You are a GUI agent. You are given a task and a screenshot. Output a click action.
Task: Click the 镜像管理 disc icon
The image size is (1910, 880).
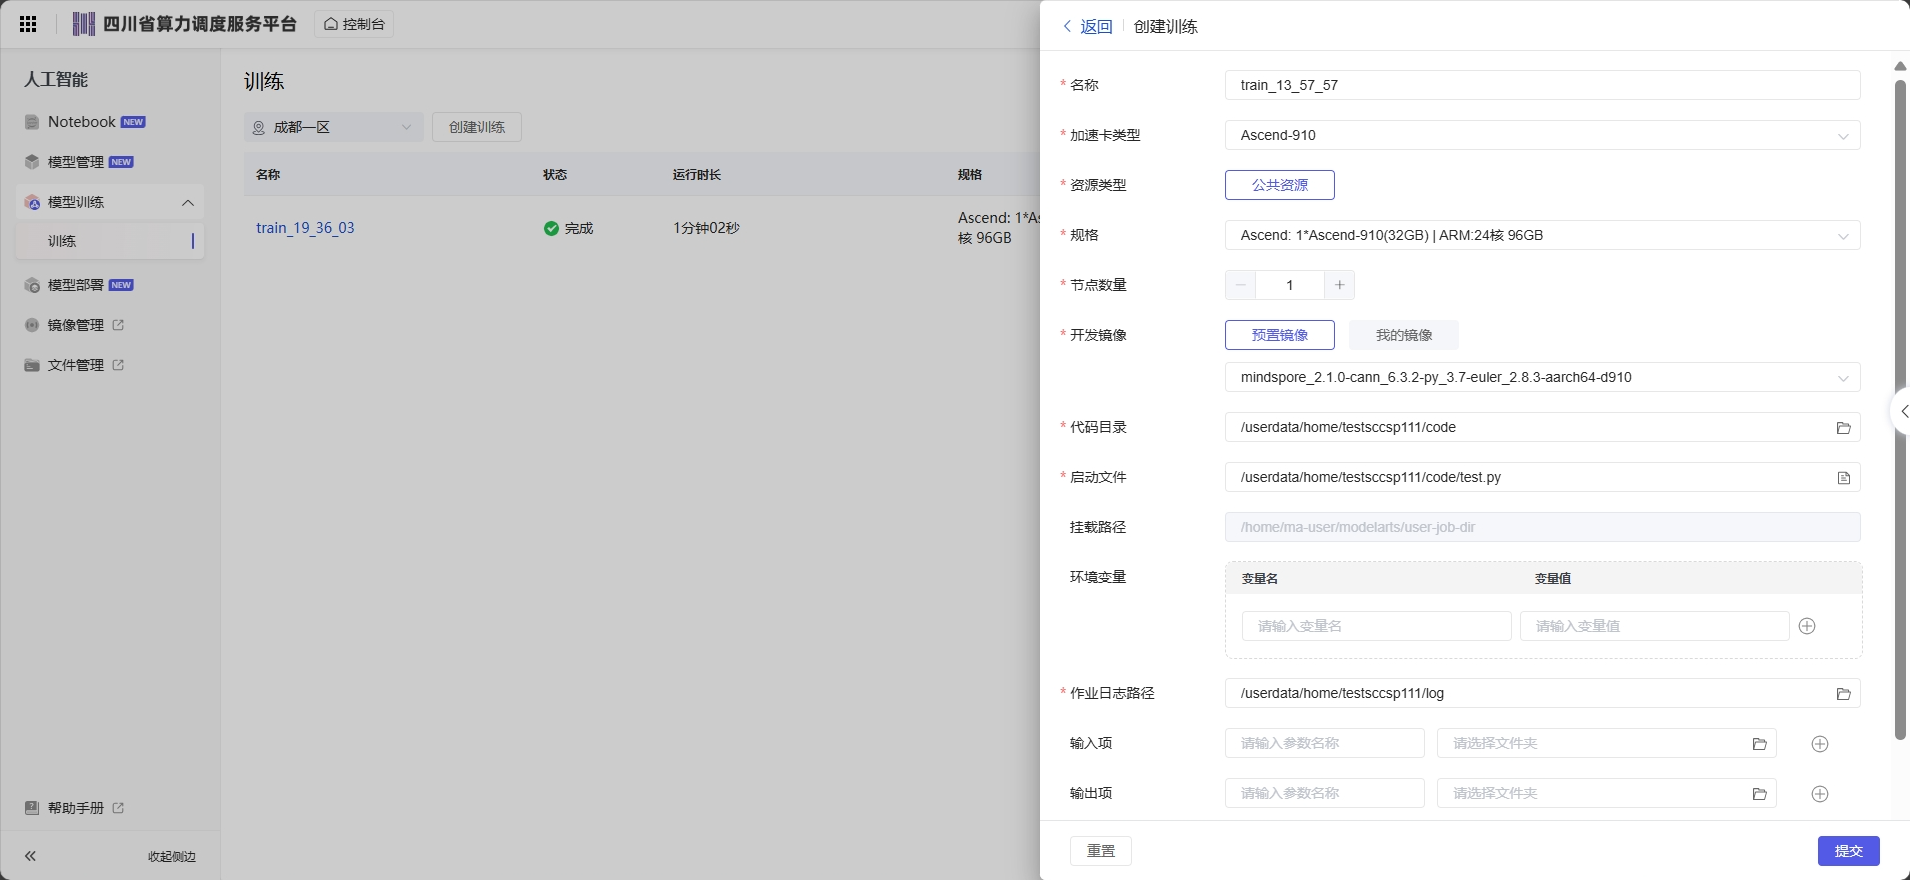point(32,325)
